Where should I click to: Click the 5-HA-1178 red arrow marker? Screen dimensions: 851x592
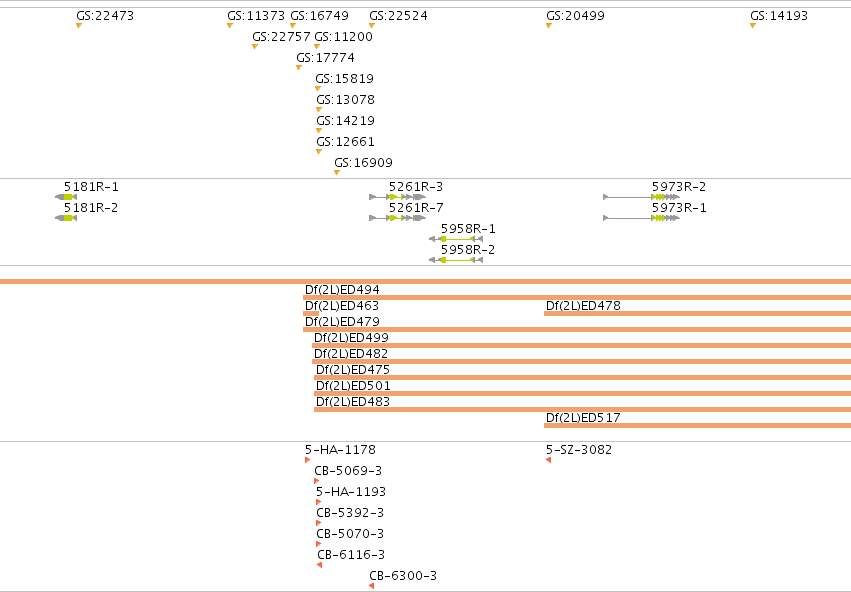pos(308,460)
